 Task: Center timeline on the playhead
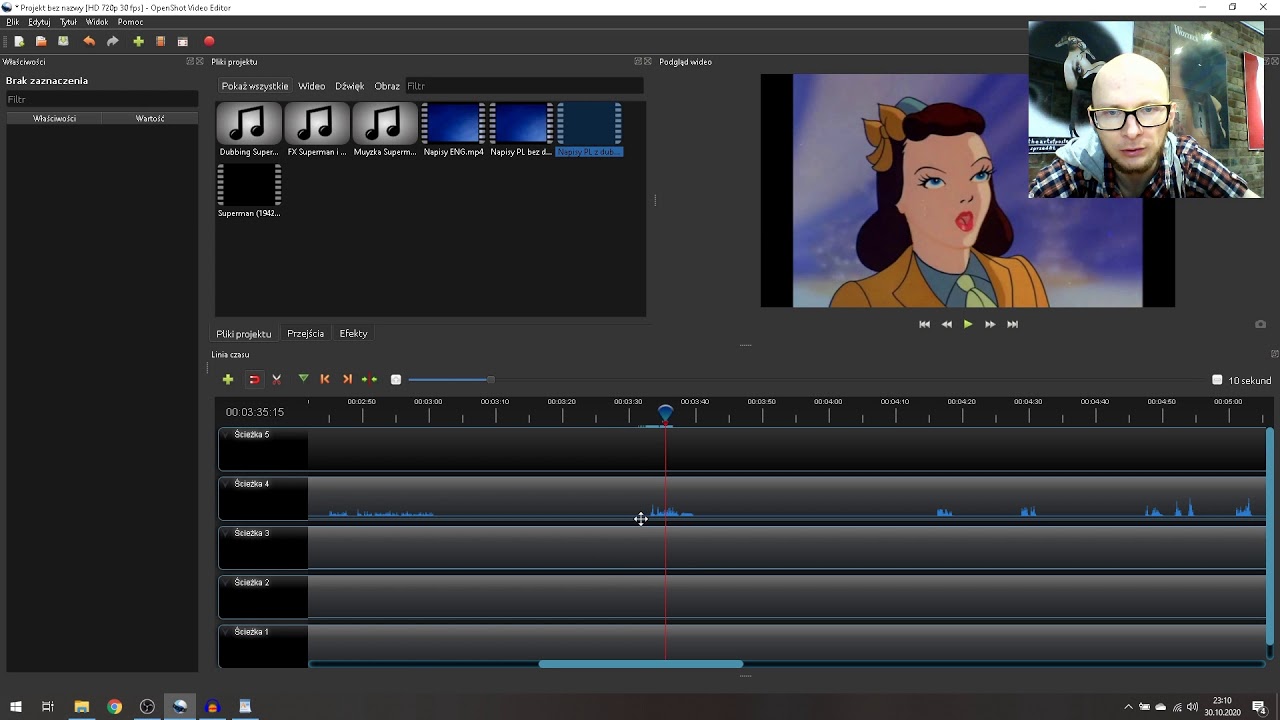[370, 379]
